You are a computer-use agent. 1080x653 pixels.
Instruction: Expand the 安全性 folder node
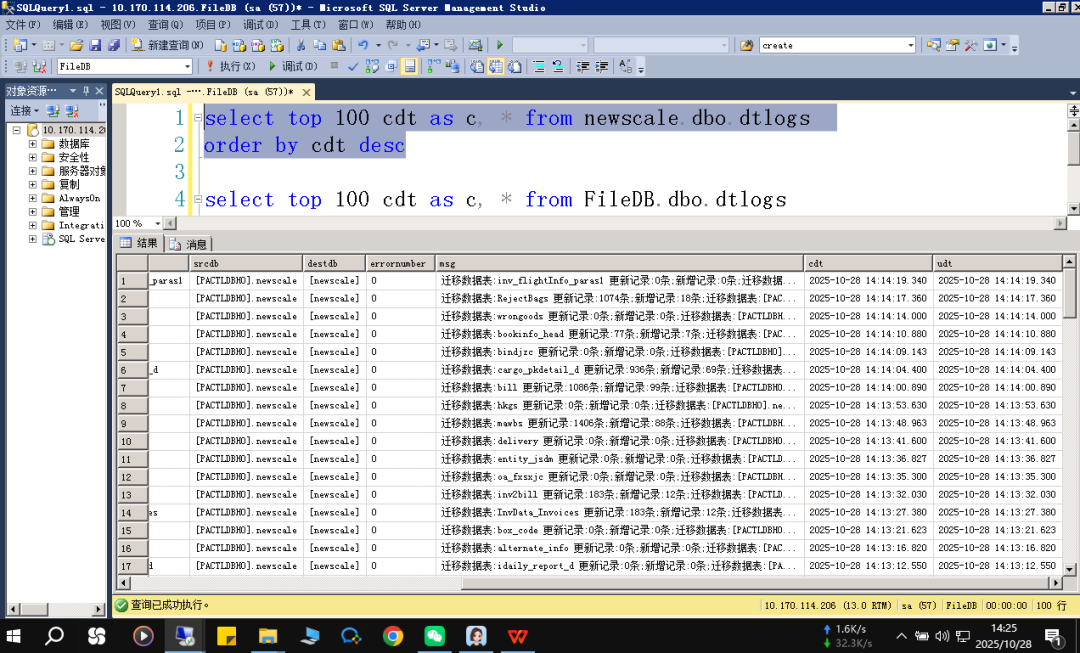point(32,158)
